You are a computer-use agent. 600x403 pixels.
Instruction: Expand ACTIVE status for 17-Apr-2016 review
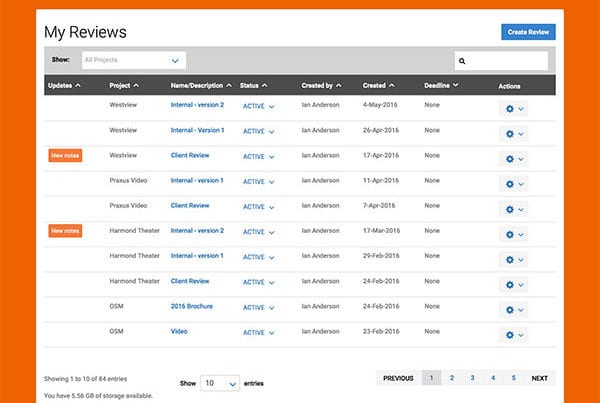259,157
